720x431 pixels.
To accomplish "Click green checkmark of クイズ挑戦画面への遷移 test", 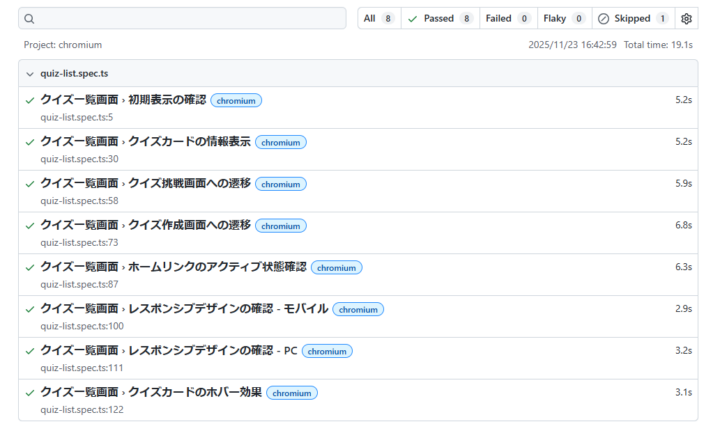I will click(x=30, y=184).
